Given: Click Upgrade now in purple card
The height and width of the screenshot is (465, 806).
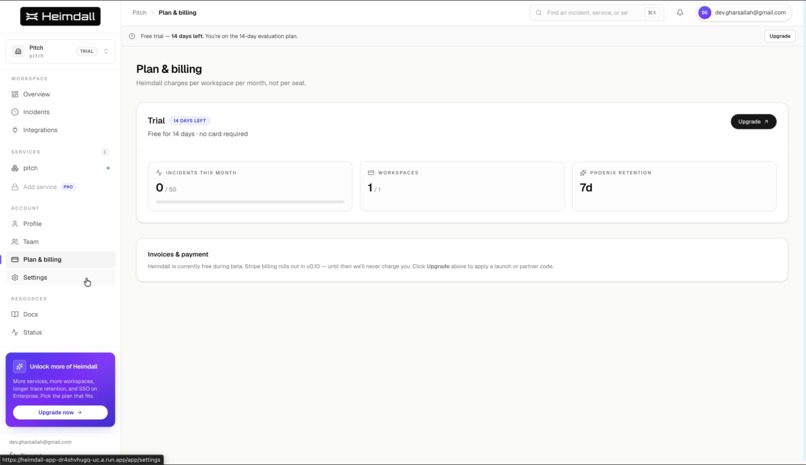Looking at the screenshot, I should click(x=60, y=413).
